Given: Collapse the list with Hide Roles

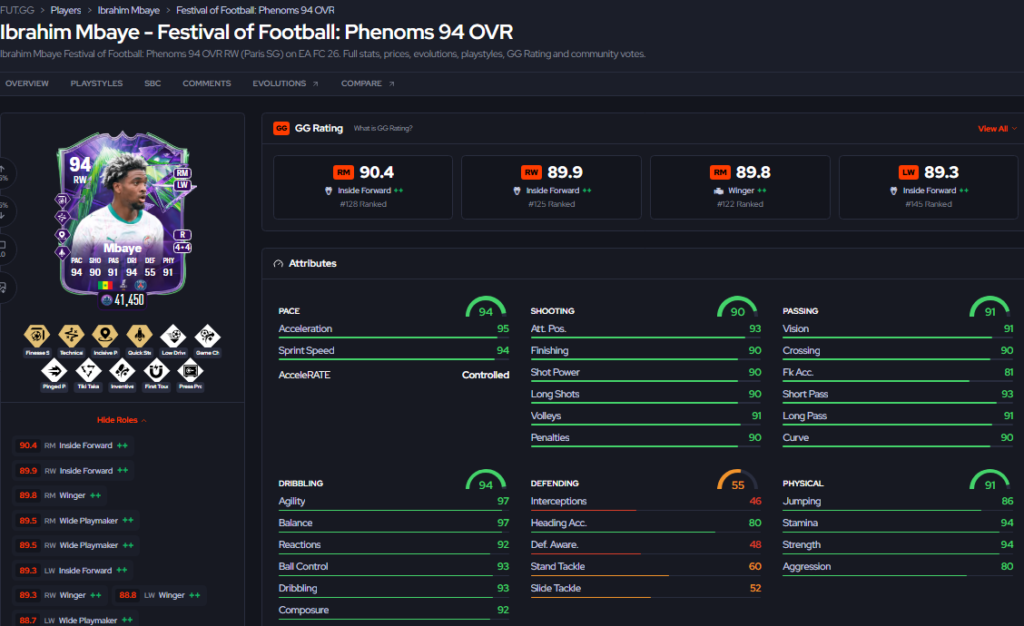Looking at the screenshot, I should (x=121, y=420).
